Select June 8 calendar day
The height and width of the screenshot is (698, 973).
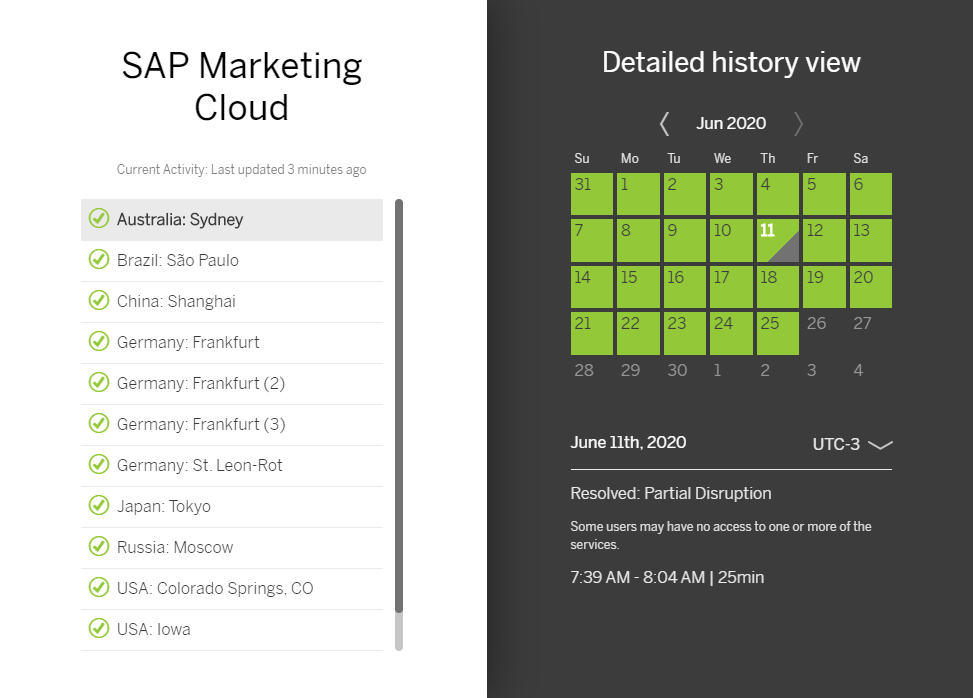coord(638,240)
